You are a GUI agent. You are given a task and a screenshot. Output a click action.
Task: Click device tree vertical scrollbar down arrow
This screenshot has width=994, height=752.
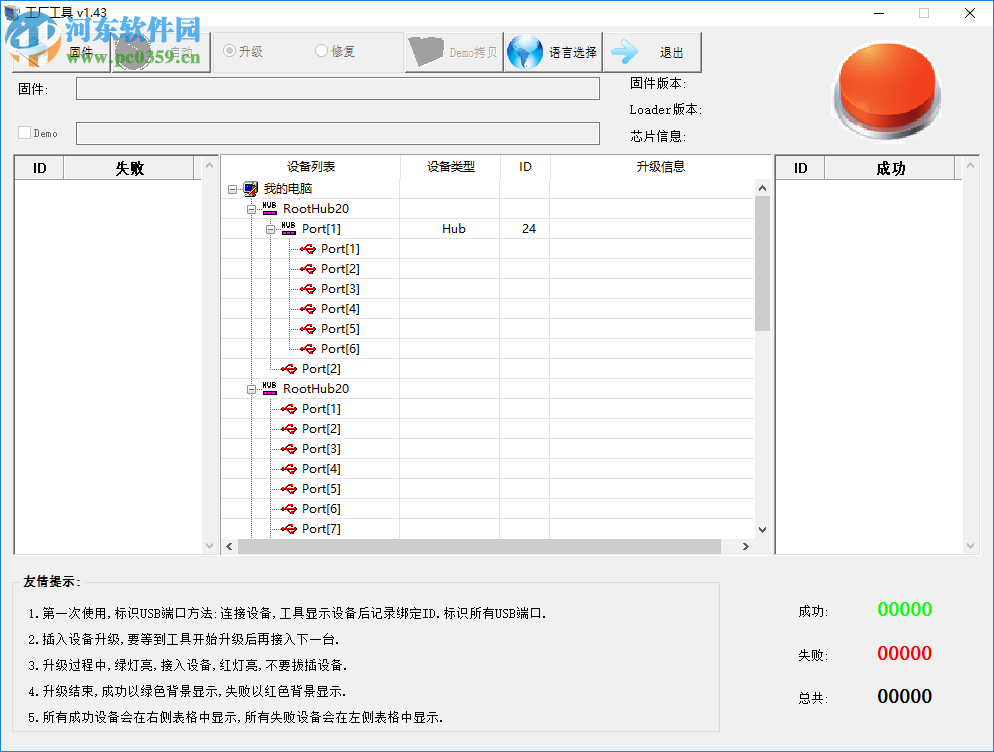pyautogui.click(x=763, y=530)
